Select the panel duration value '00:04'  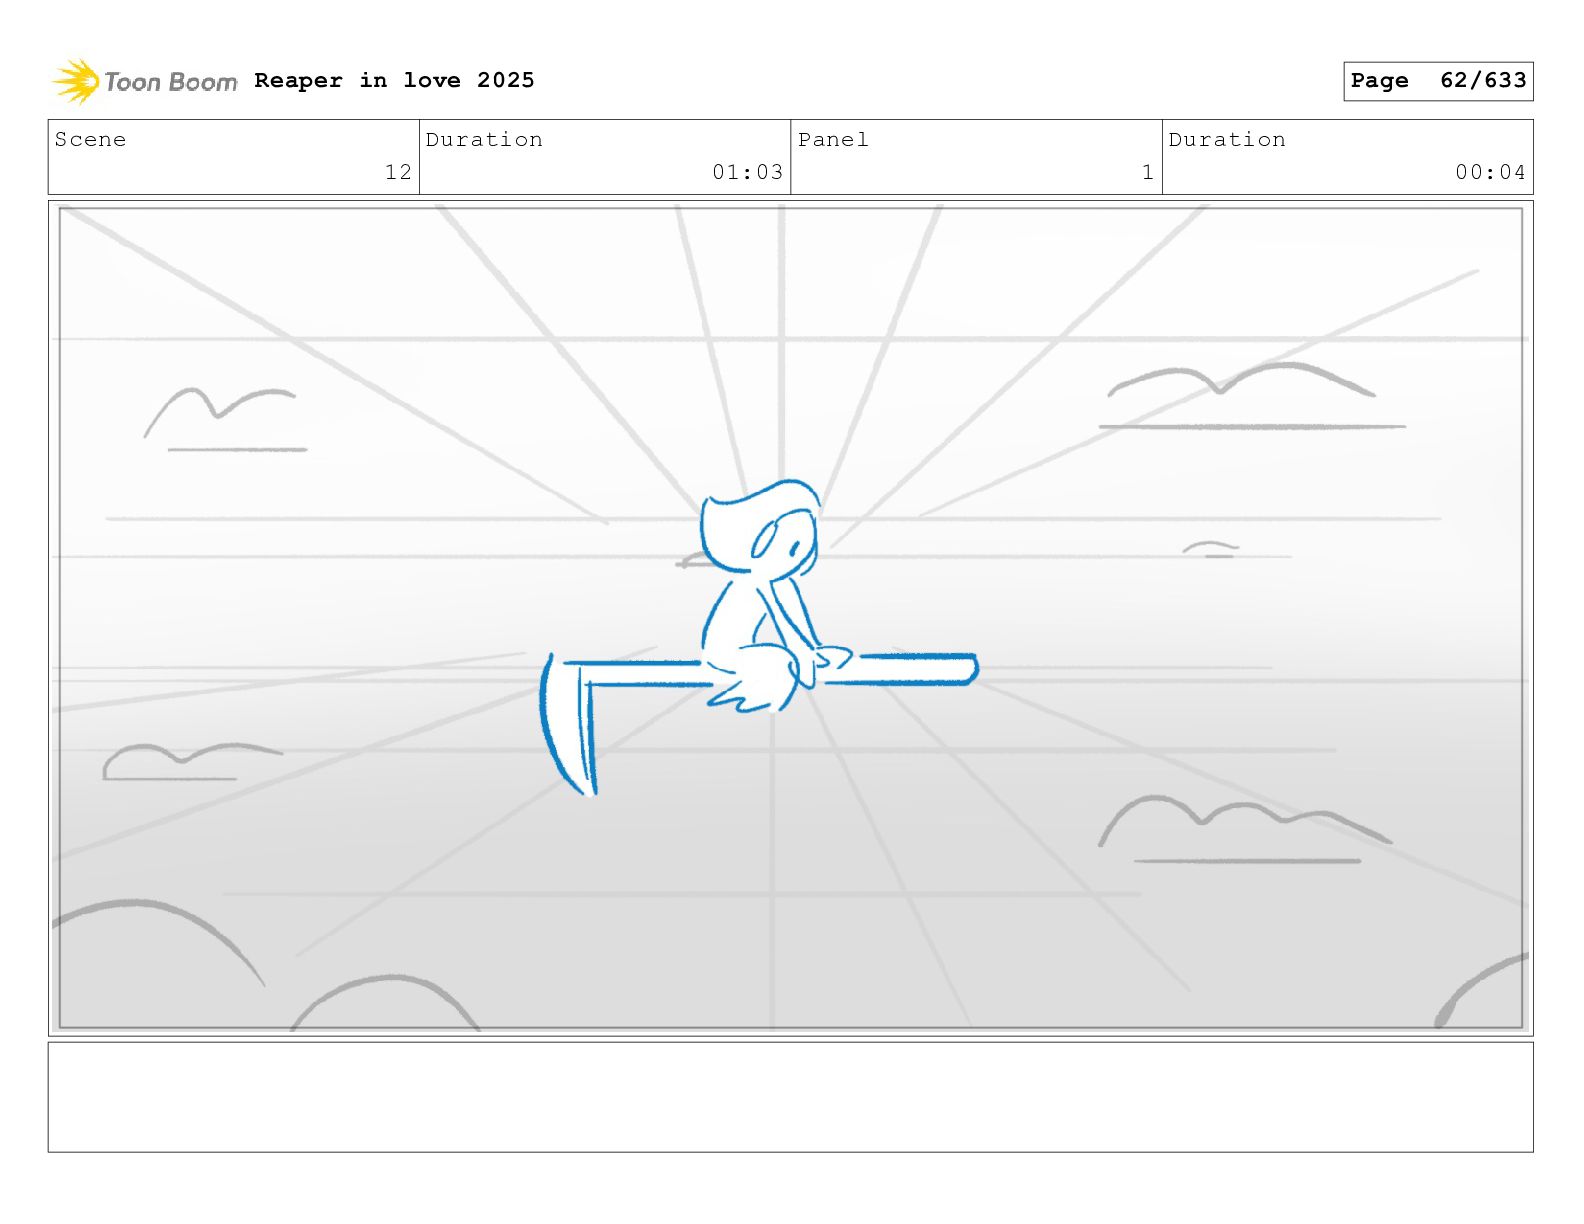1490,172
